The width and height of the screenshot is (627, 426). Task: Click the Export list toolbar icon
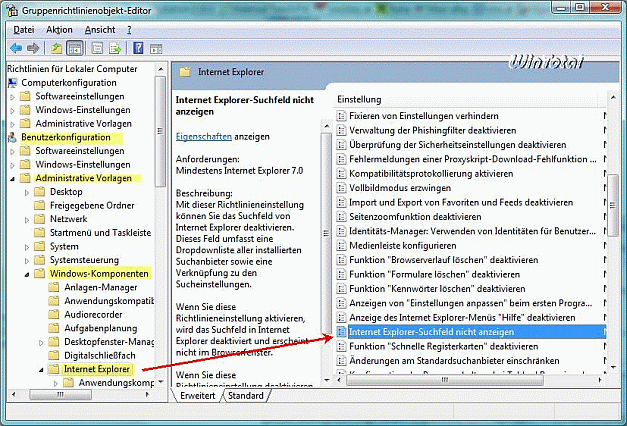tap(115, 48)
